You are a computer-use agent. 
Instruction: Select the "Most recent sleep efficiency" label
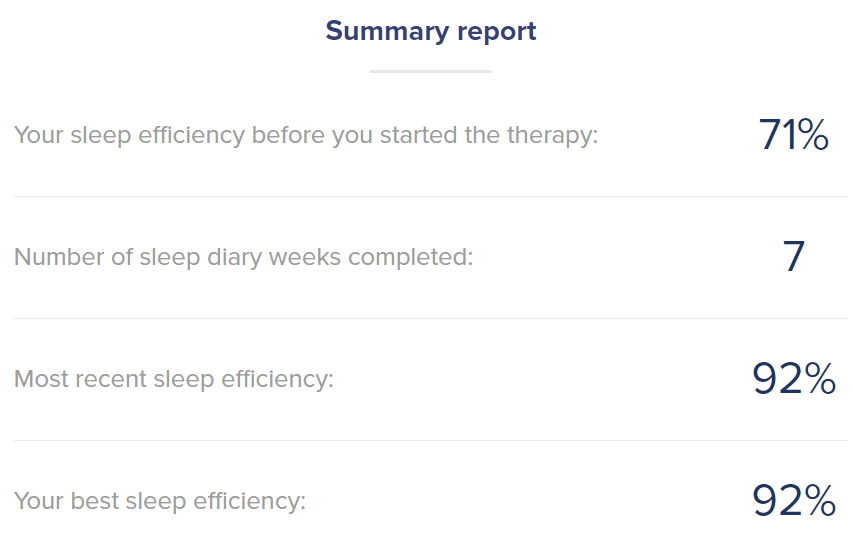click(x=174, y=379)
